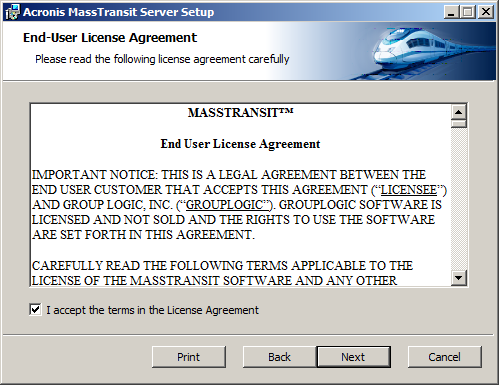Go Back to the previous setup step
Screen dimensions: 499x385
279,357
